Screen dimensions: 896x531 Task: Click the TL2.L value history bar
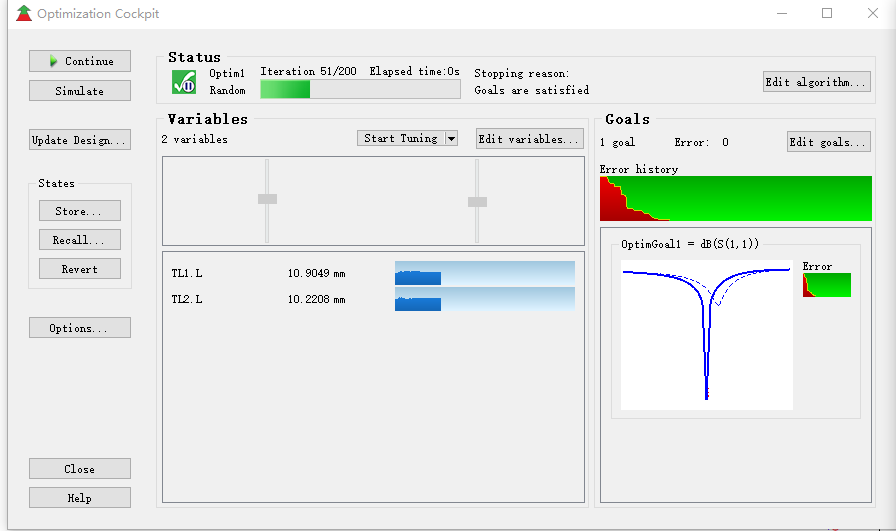click(484, 299)
